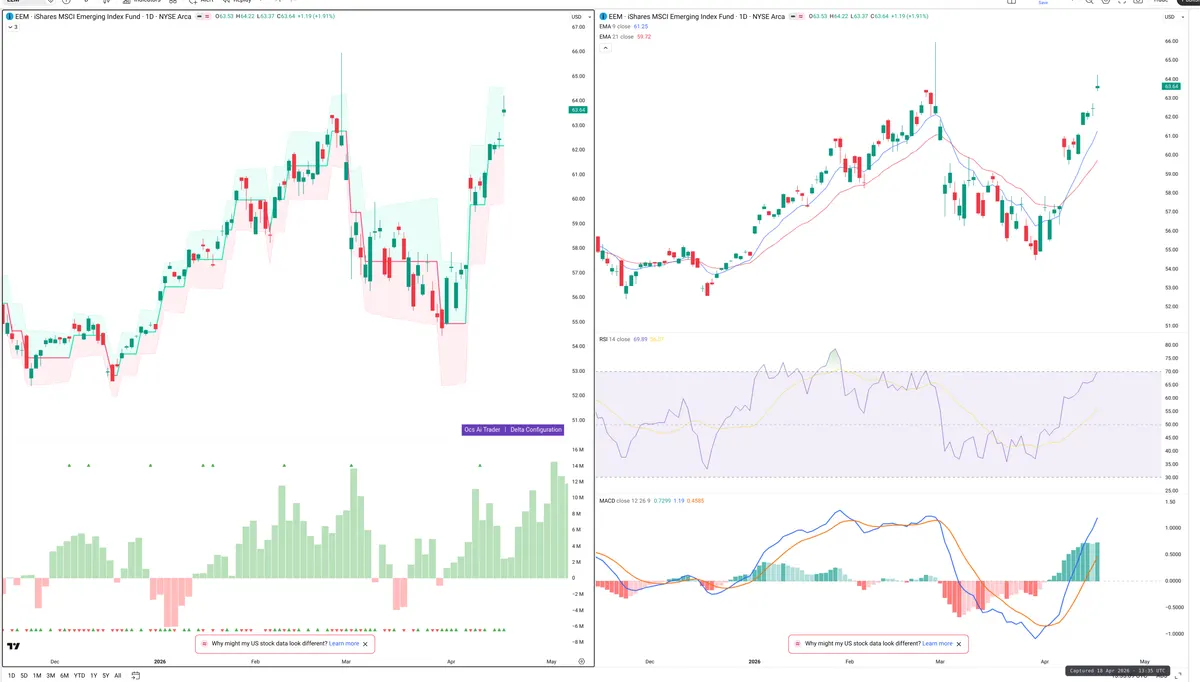Click the EEM symbol title on left chart
Screen dimensions: 1200x682
tap(102, 17)
